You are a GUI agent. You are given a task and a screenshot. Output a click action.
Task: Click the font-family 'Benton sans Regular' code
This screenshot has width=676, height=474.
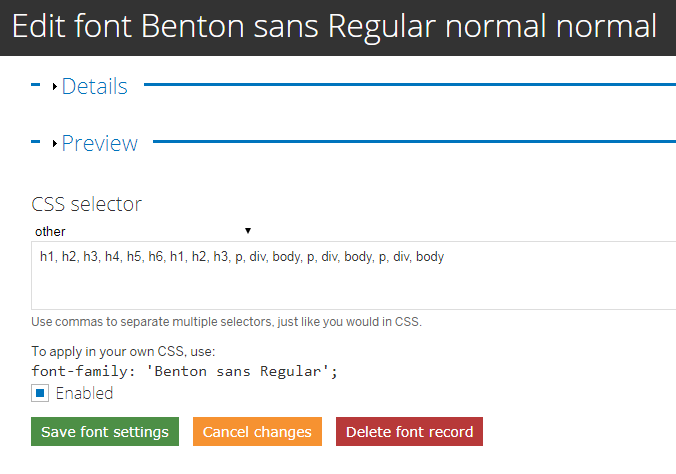pyautogui.click(x=184, y=371)
